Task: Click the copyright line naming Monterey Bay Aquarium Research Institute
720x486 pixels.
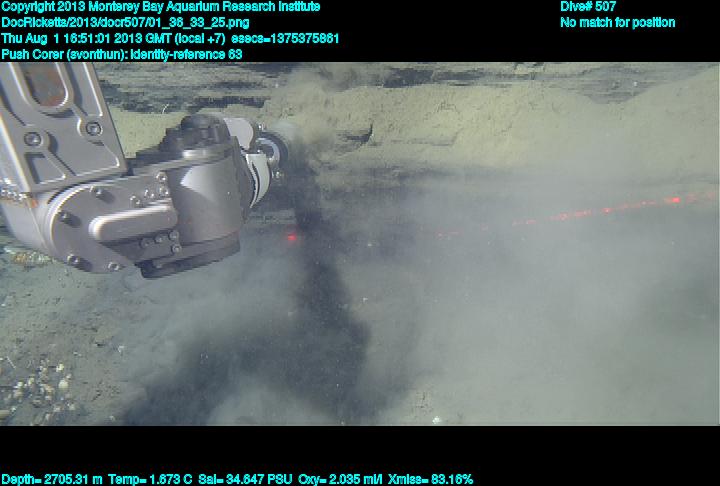Action: pos(161,7)
